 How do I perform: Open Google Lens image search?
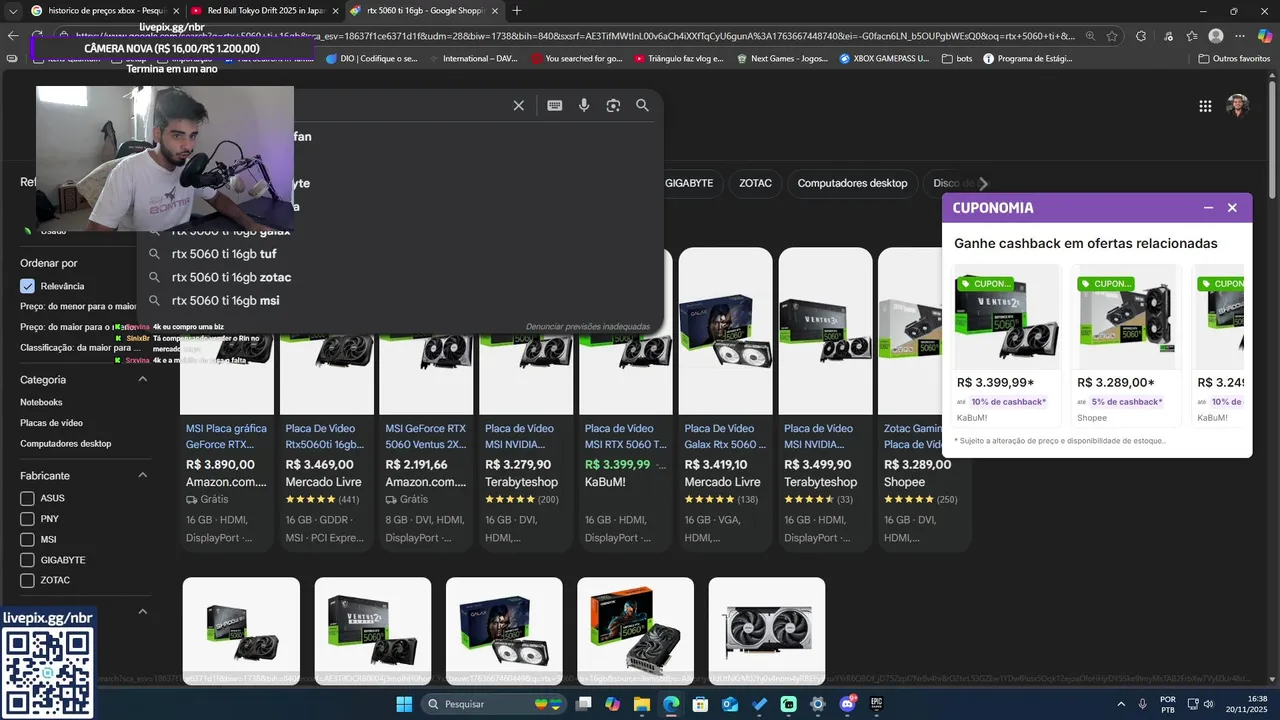point(613,106)
